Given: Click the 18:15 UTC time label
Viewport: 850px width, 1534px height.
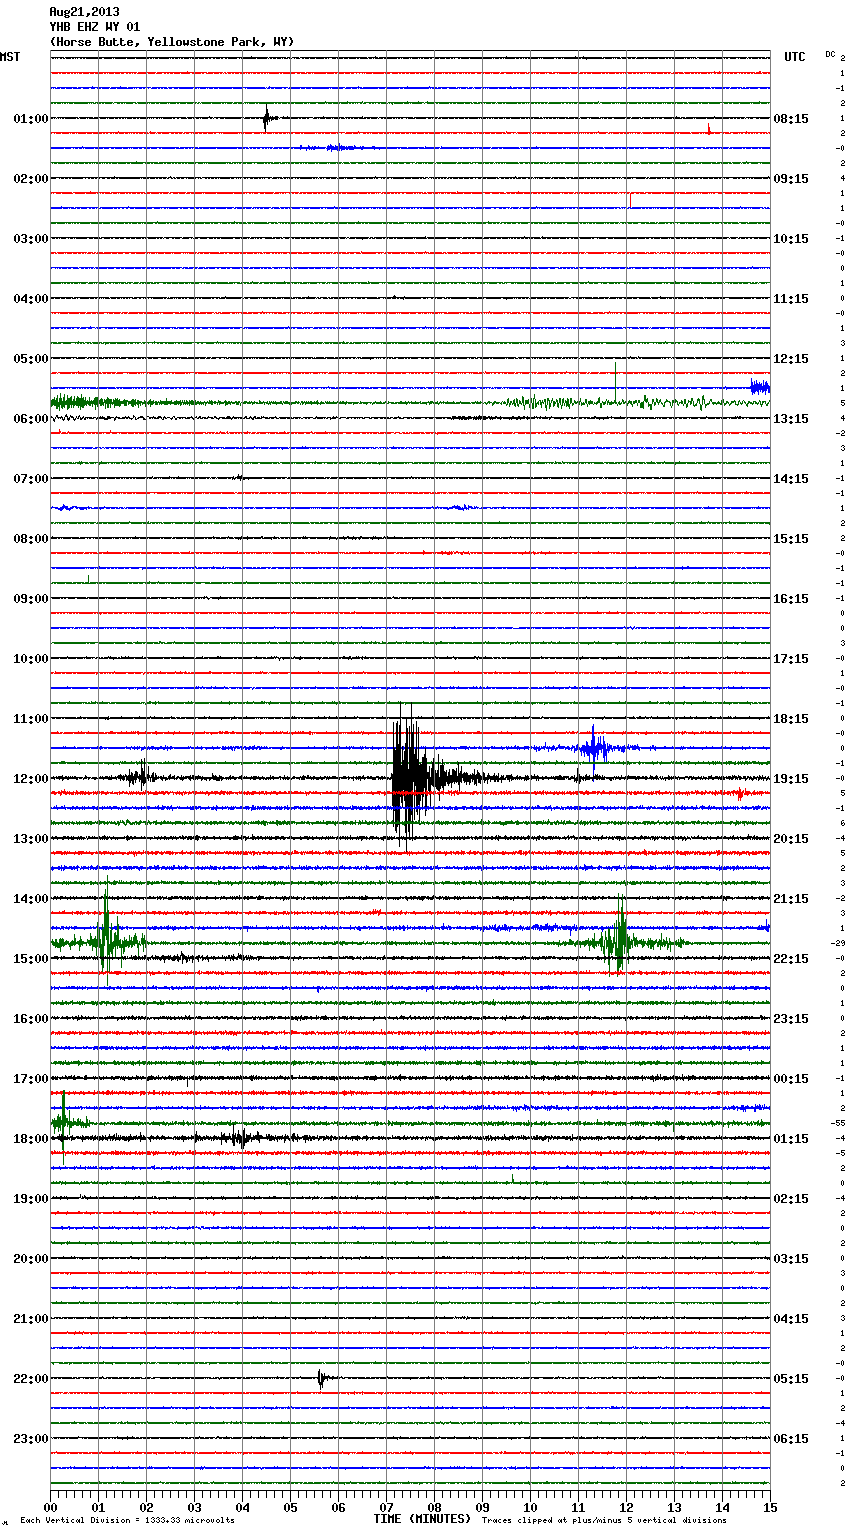Looking at the screenshot, I should pos(791,719).
